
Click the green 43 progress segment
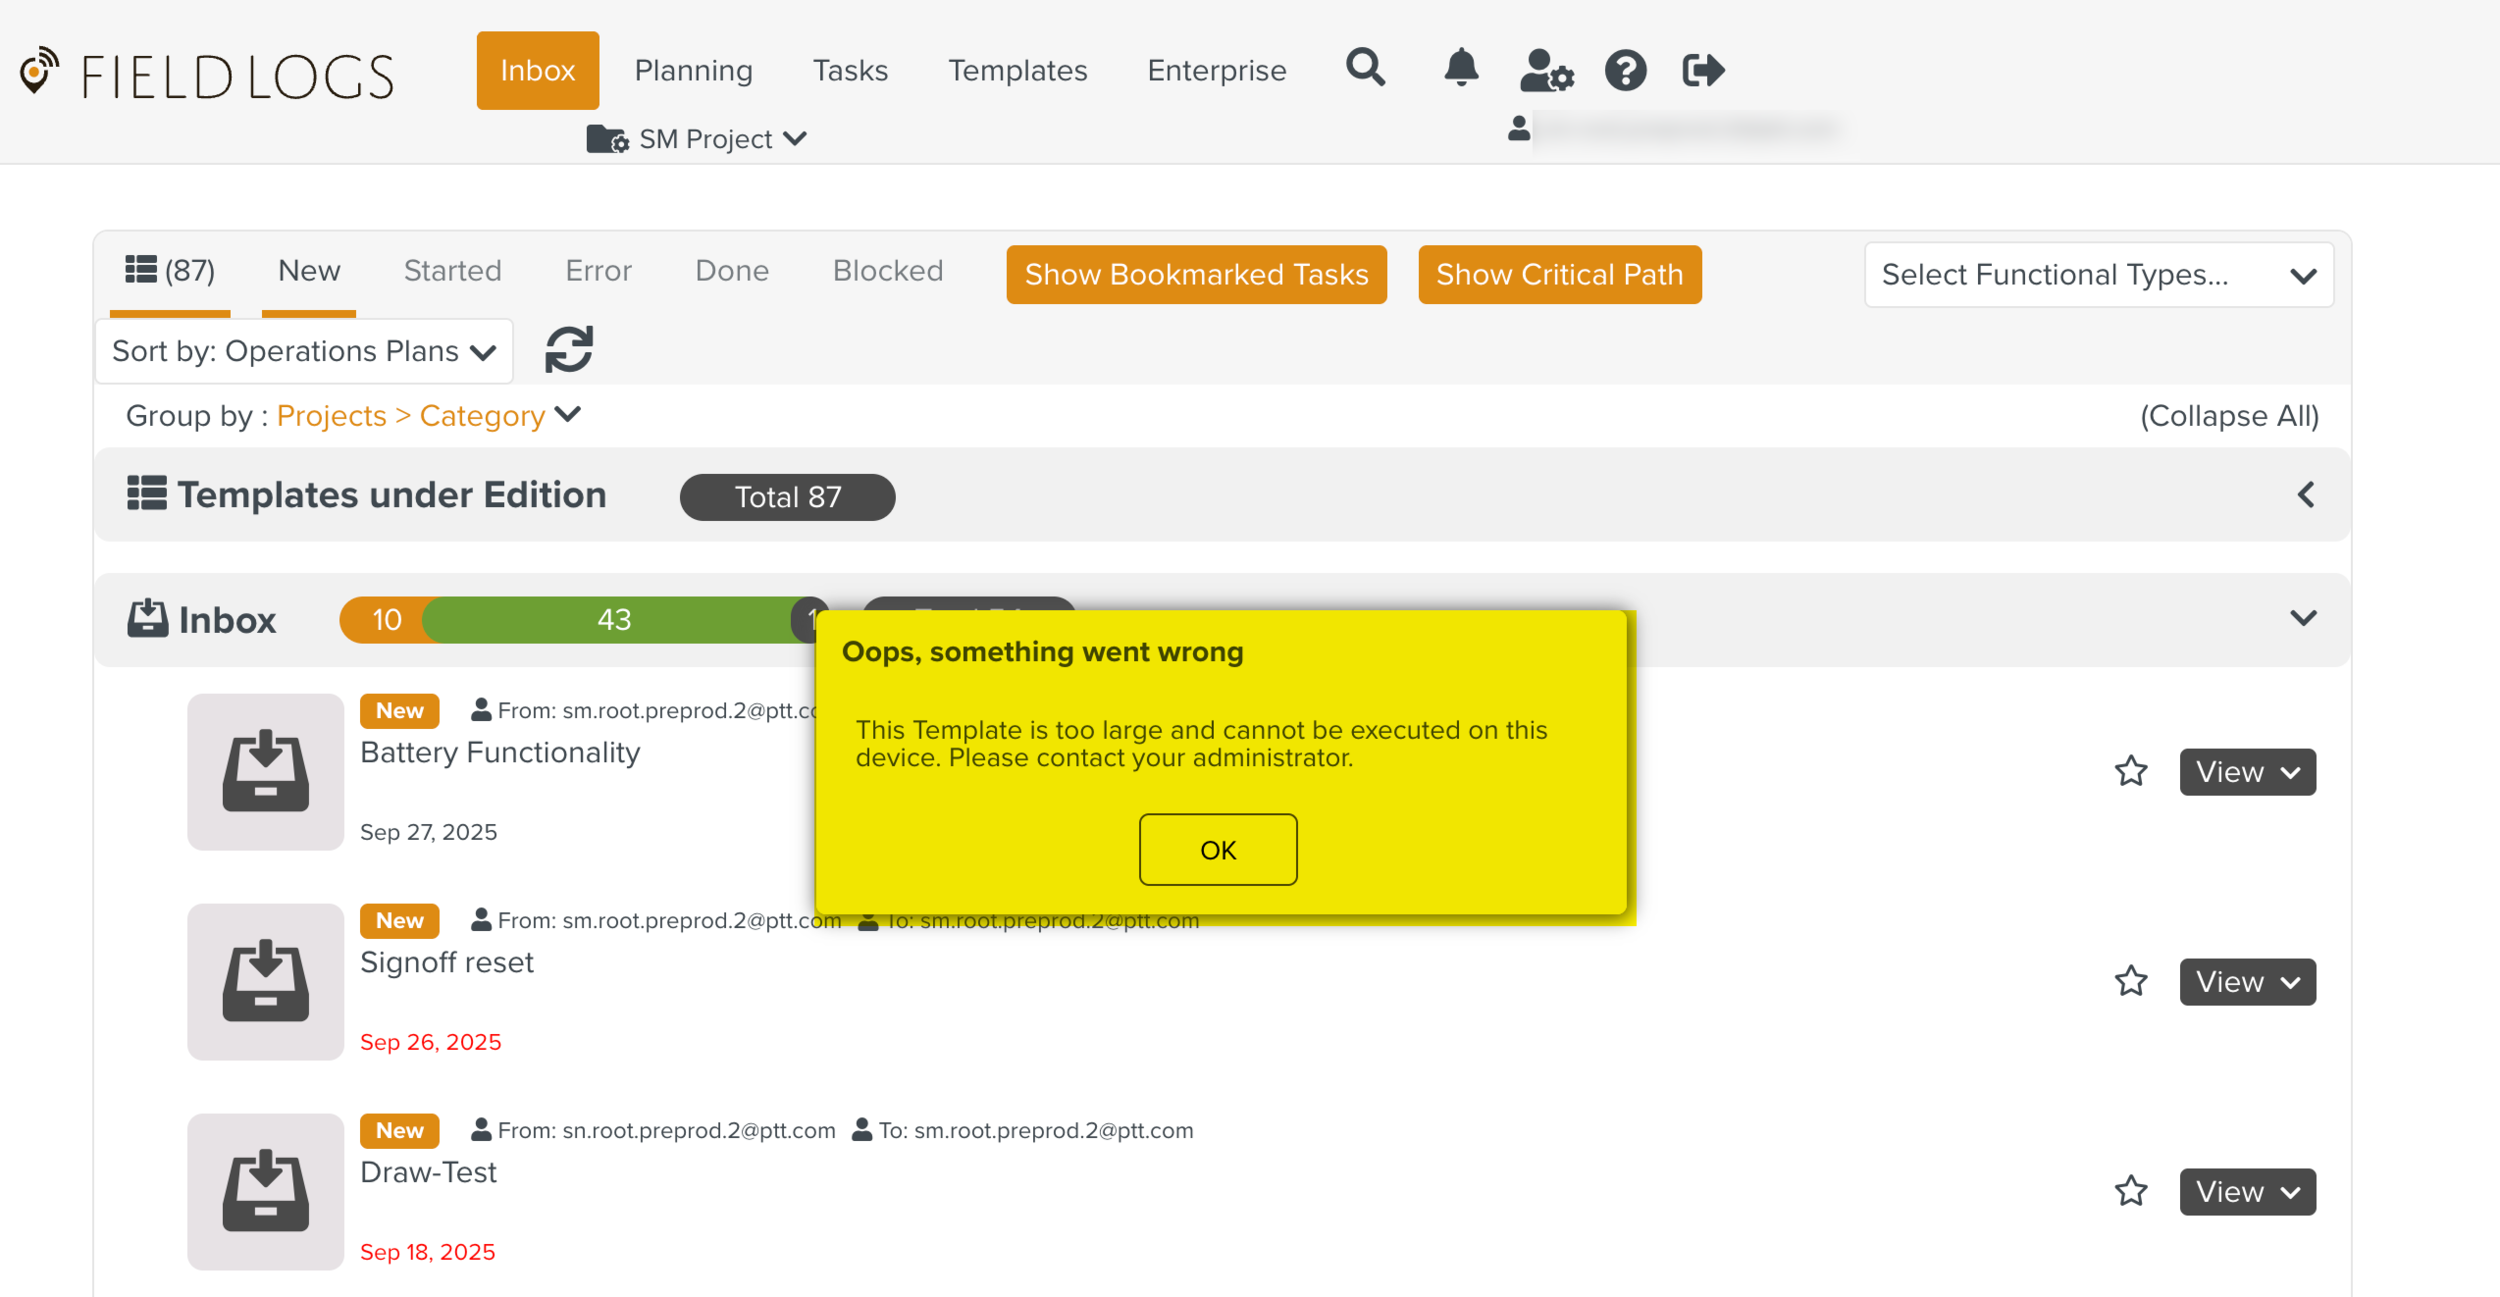[613, 620]
